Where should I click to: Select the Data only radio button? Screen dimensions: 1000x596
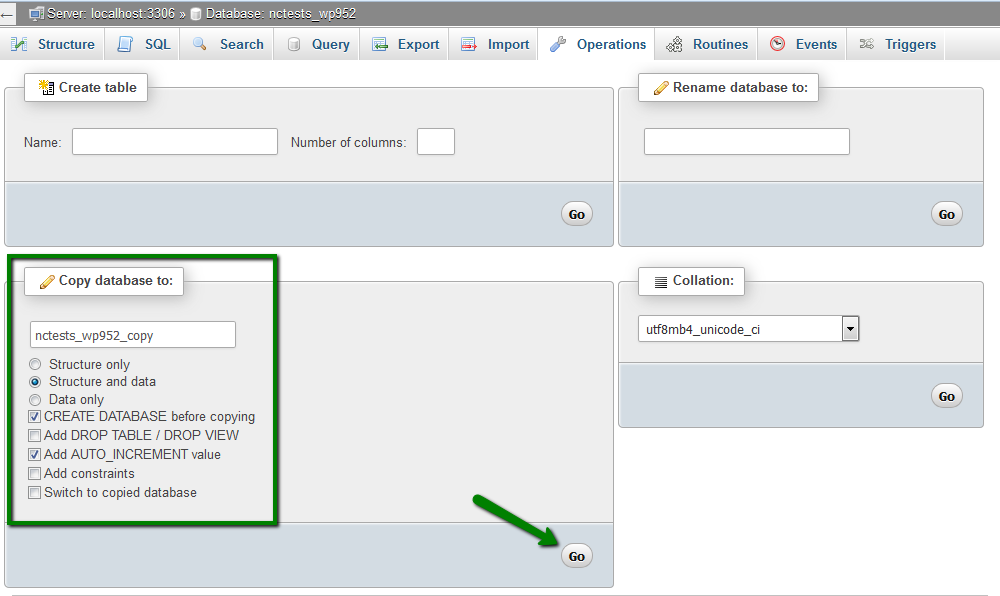click(x=35, y=400)
